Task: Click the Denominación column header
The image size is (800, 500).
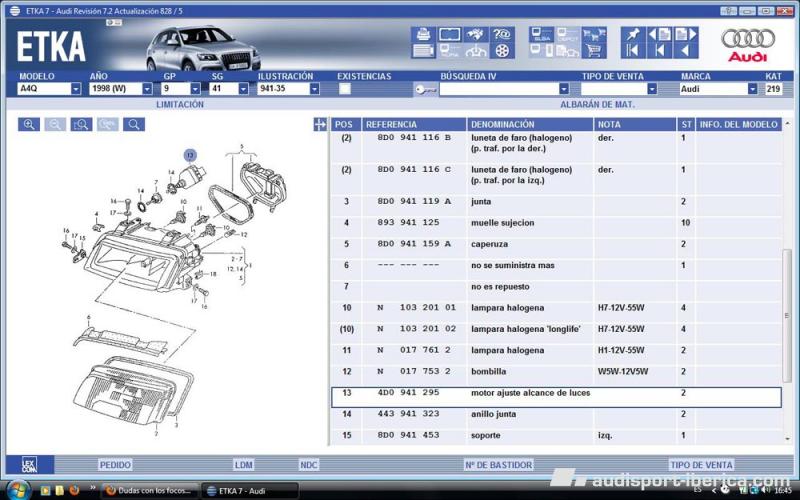Action: (530, 124)
